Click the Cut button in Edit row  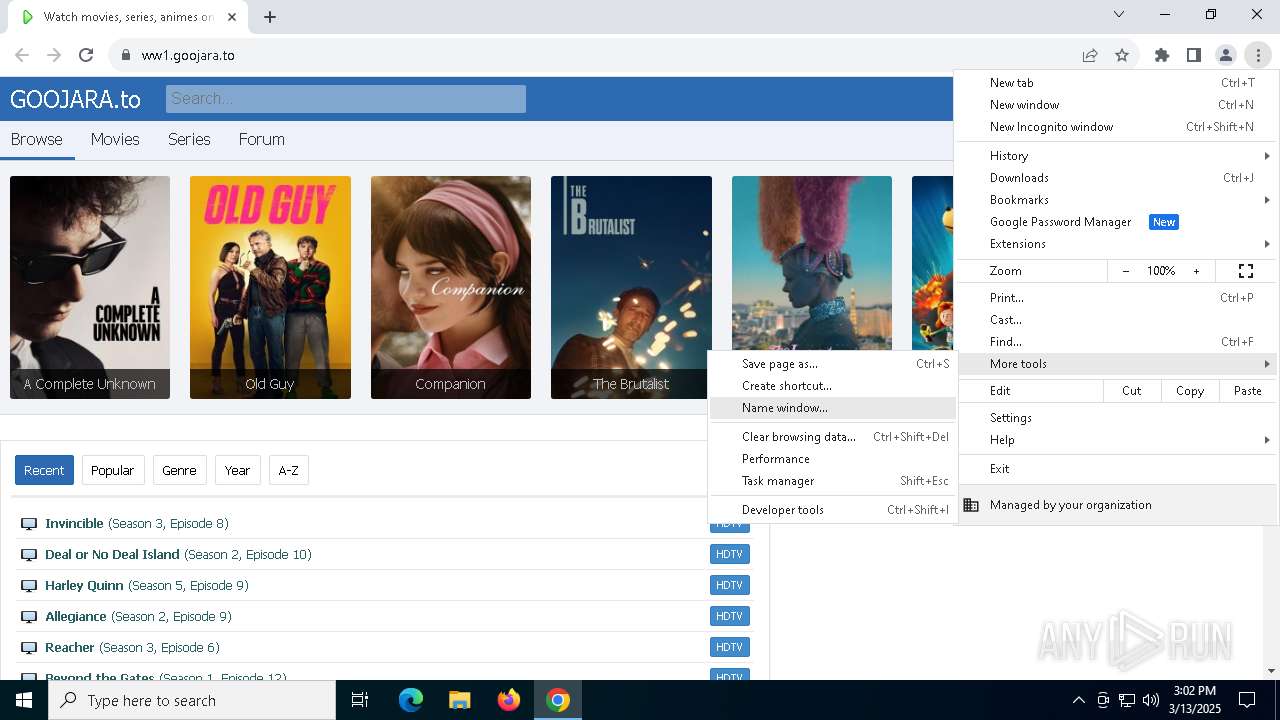(x=1132, y=391)
